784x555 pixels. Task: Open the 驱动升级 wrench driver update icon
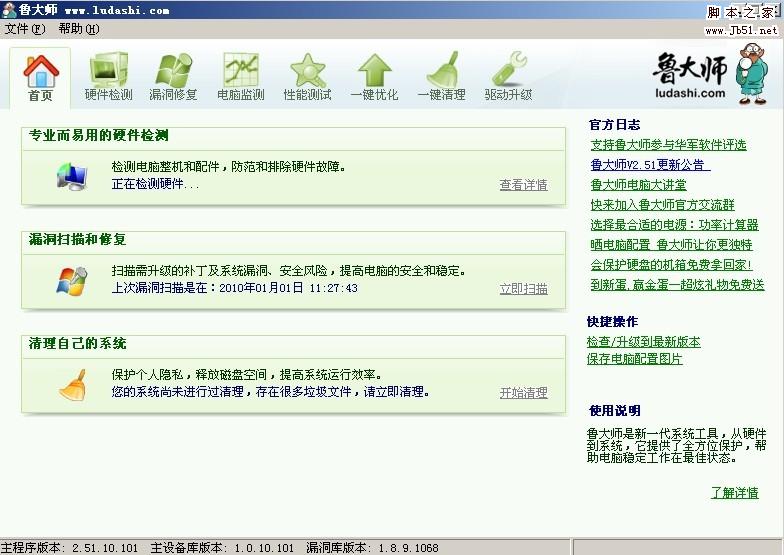pyautogui.click(x=508, y=76)
